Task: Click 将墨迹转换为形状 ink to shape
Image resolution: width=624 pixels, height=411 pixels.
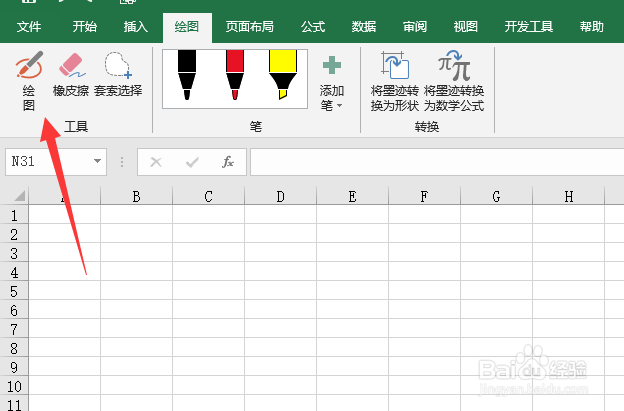Action: coord(394,82)
